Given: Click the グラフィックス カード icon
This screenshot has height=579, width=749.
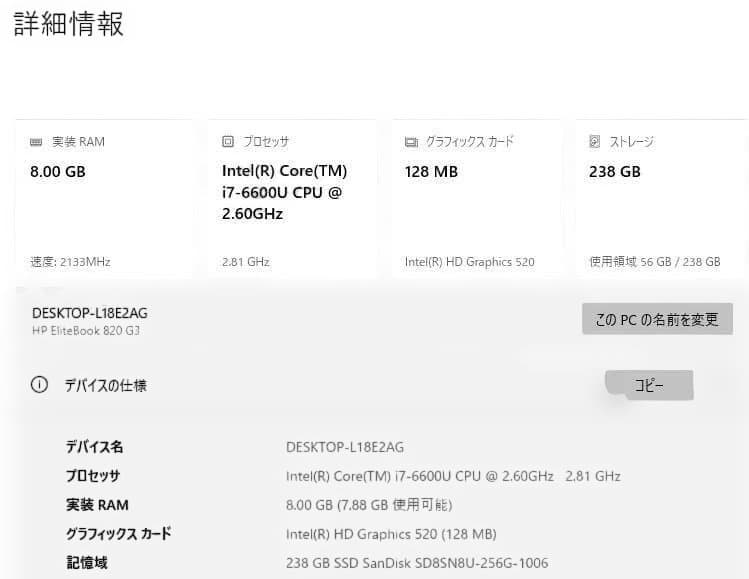Looking at the screenshot, I should pyautogui.click(x=411, y=142).
